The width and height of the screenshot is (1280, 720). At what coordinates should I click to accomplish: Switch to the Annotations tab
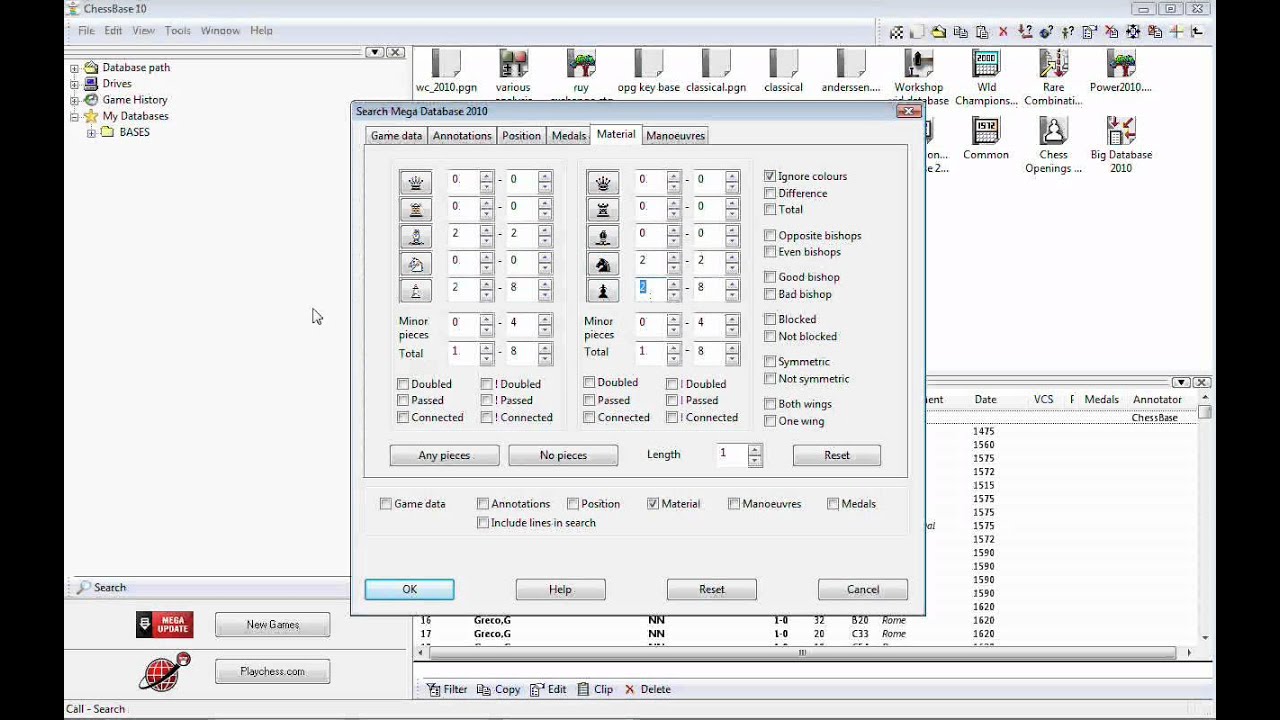click(462, 135)
